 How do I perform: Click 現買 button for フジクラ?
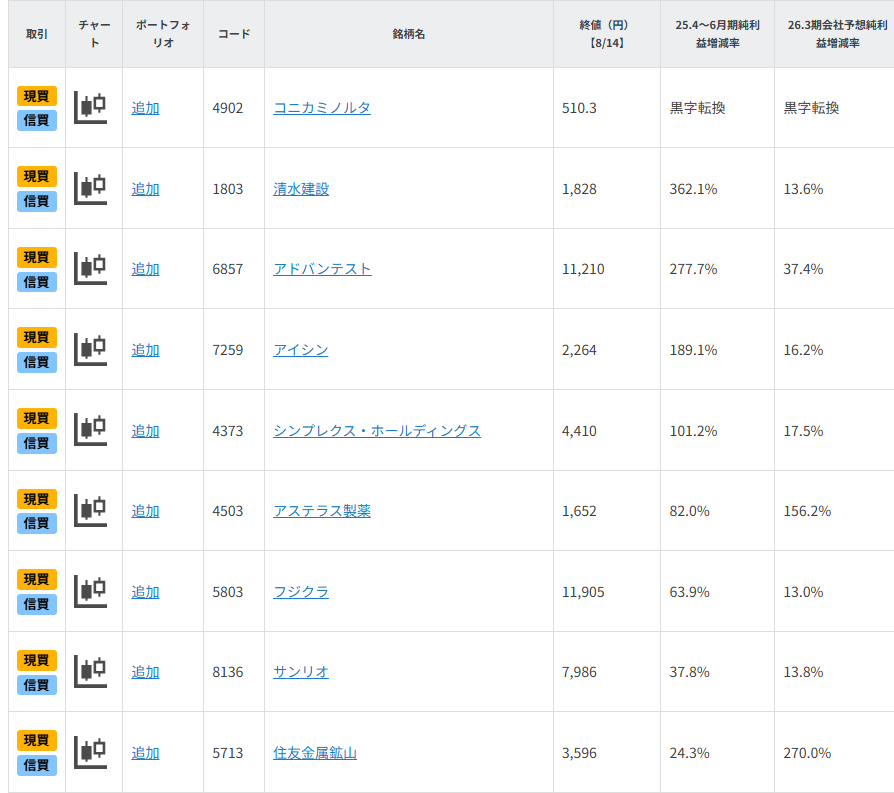[36, 579]
